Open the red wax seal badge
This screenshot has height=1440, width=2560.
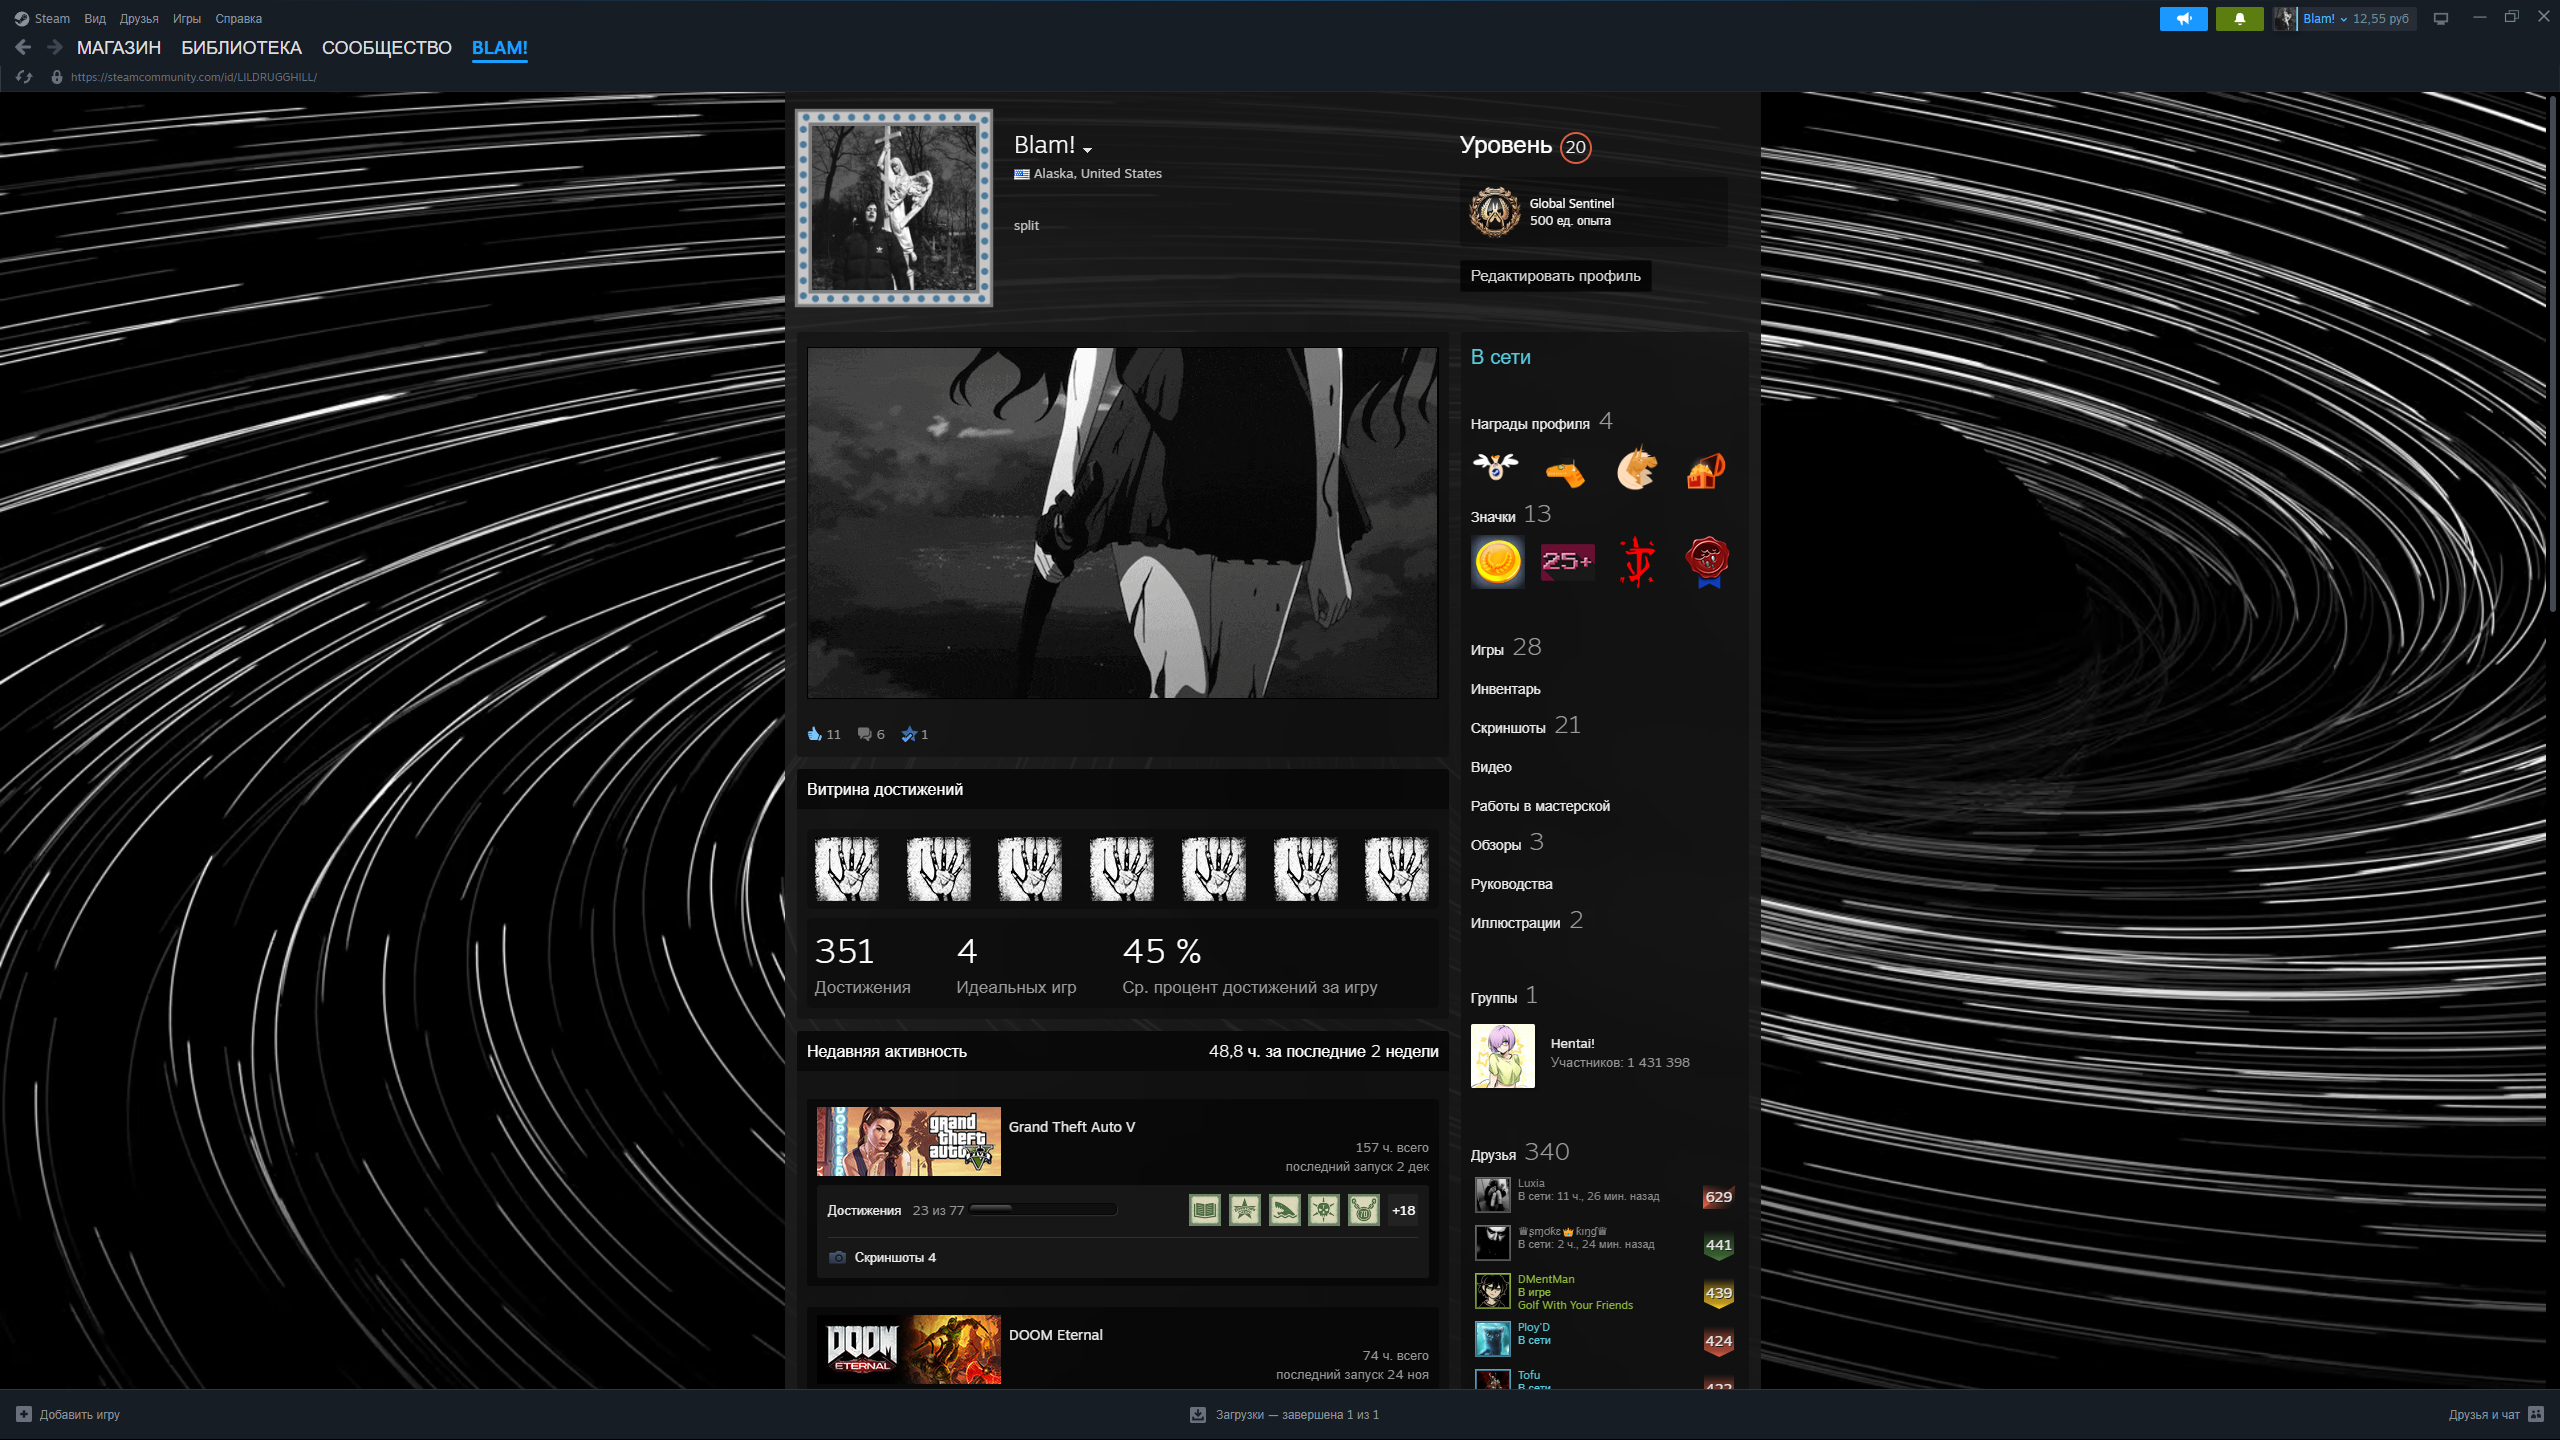pyautogui.click(x=1707, y=562)
